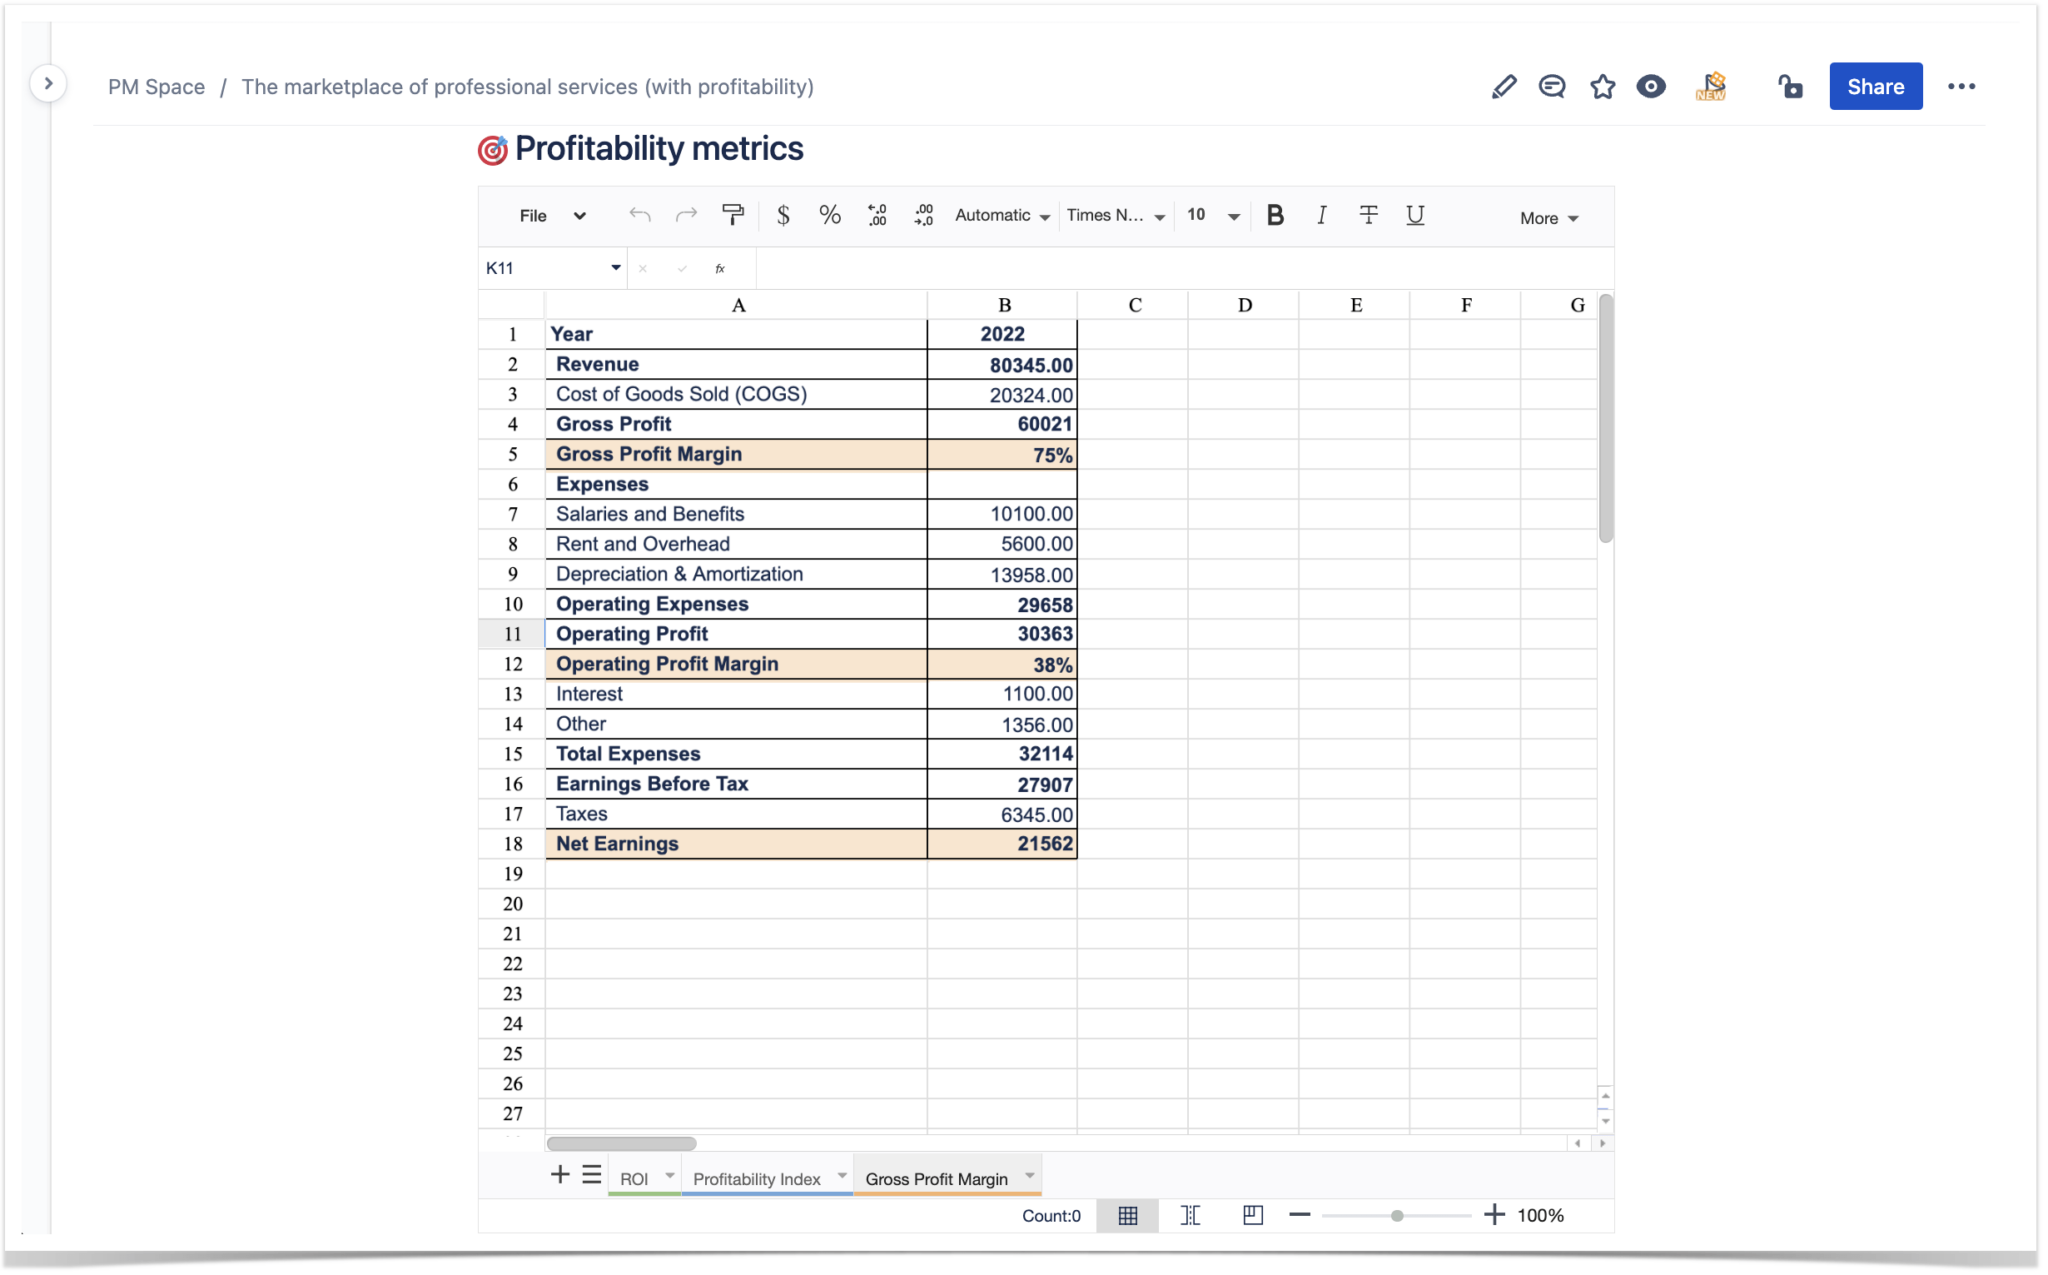
Task: Open the fx formula function icon
Action: pyautogui.click(x=719, y=268)
